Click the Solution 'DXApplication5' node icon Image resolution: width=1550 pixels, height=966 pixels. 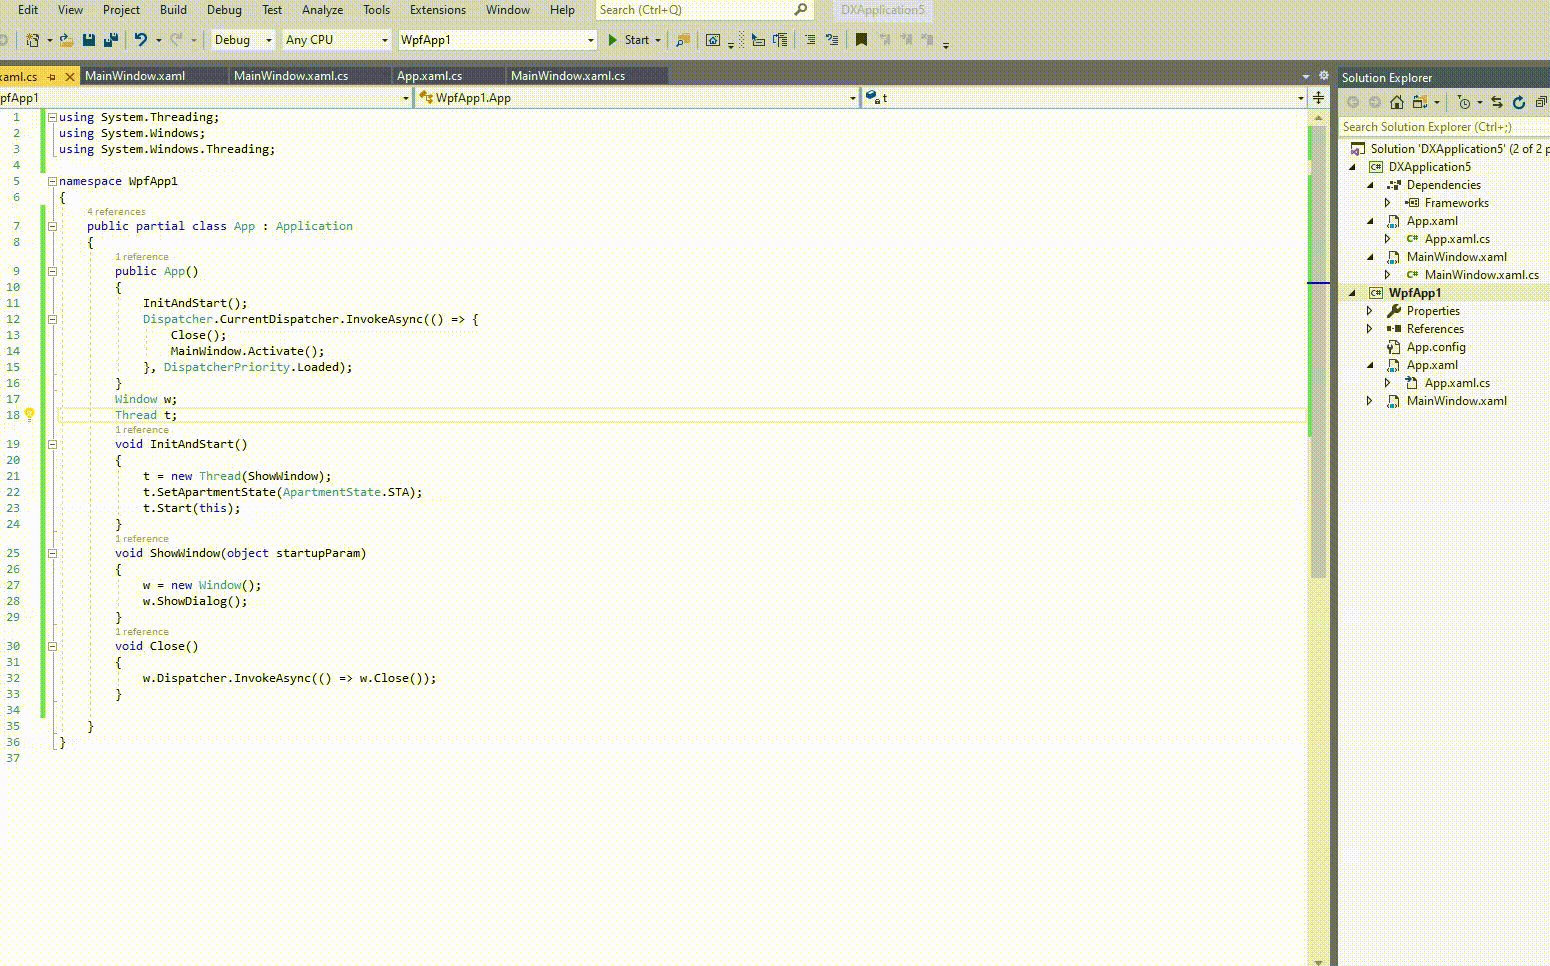click(1358, 149)
